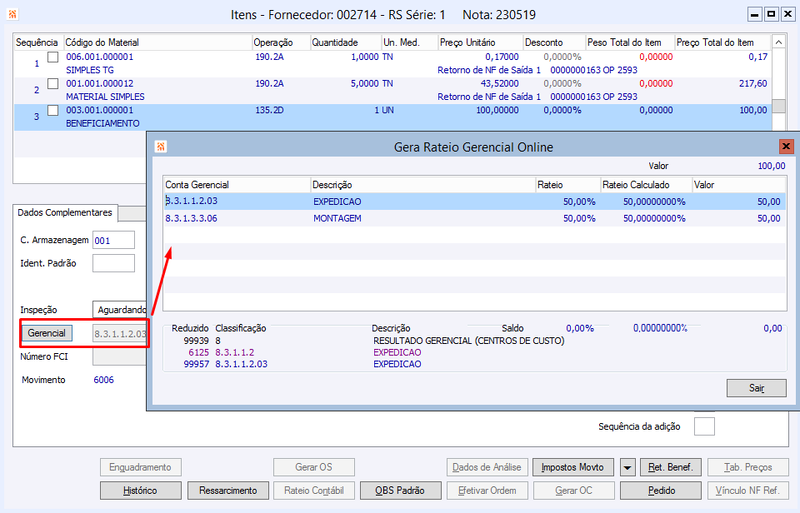
Task: Click the C. Armazenagem input field
Action: [x=113, y=240]
